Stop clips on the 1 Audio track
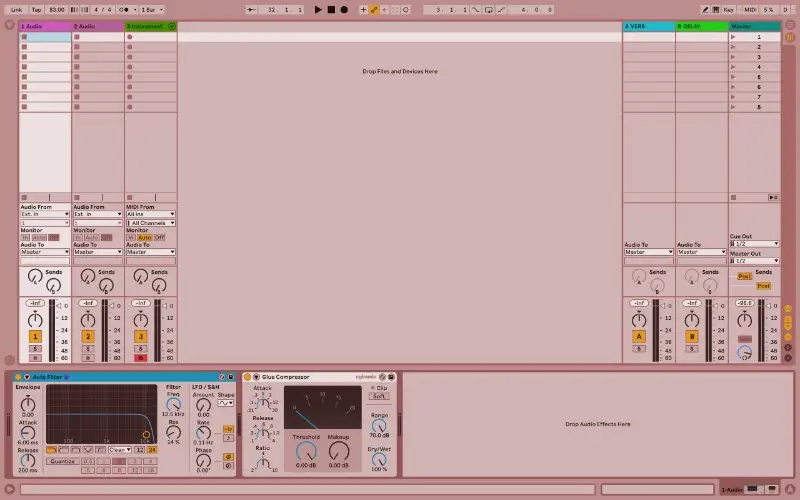 pyautogui.click(x=25, y=197)
